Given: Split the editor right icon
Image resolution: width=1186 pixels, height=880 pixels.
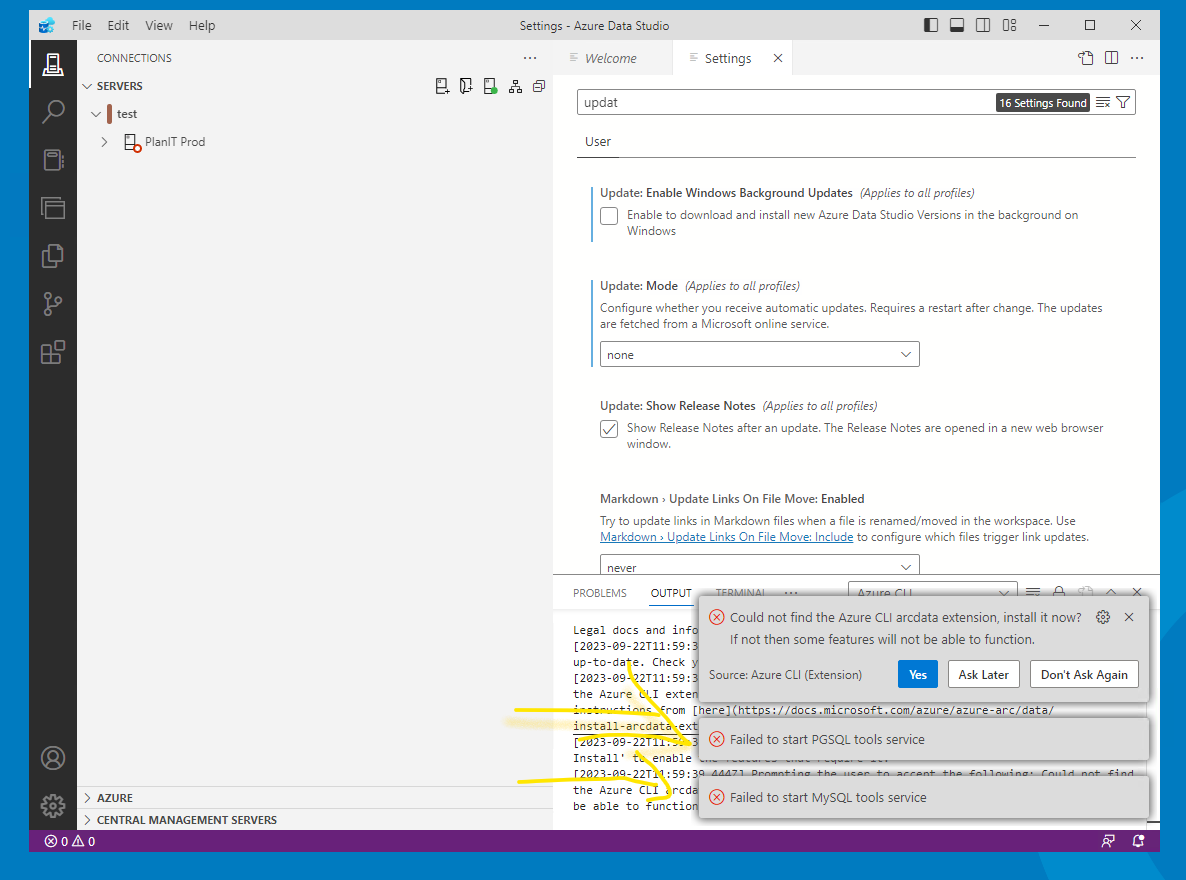Looking at the screenshot, I should click(1111, 58).
